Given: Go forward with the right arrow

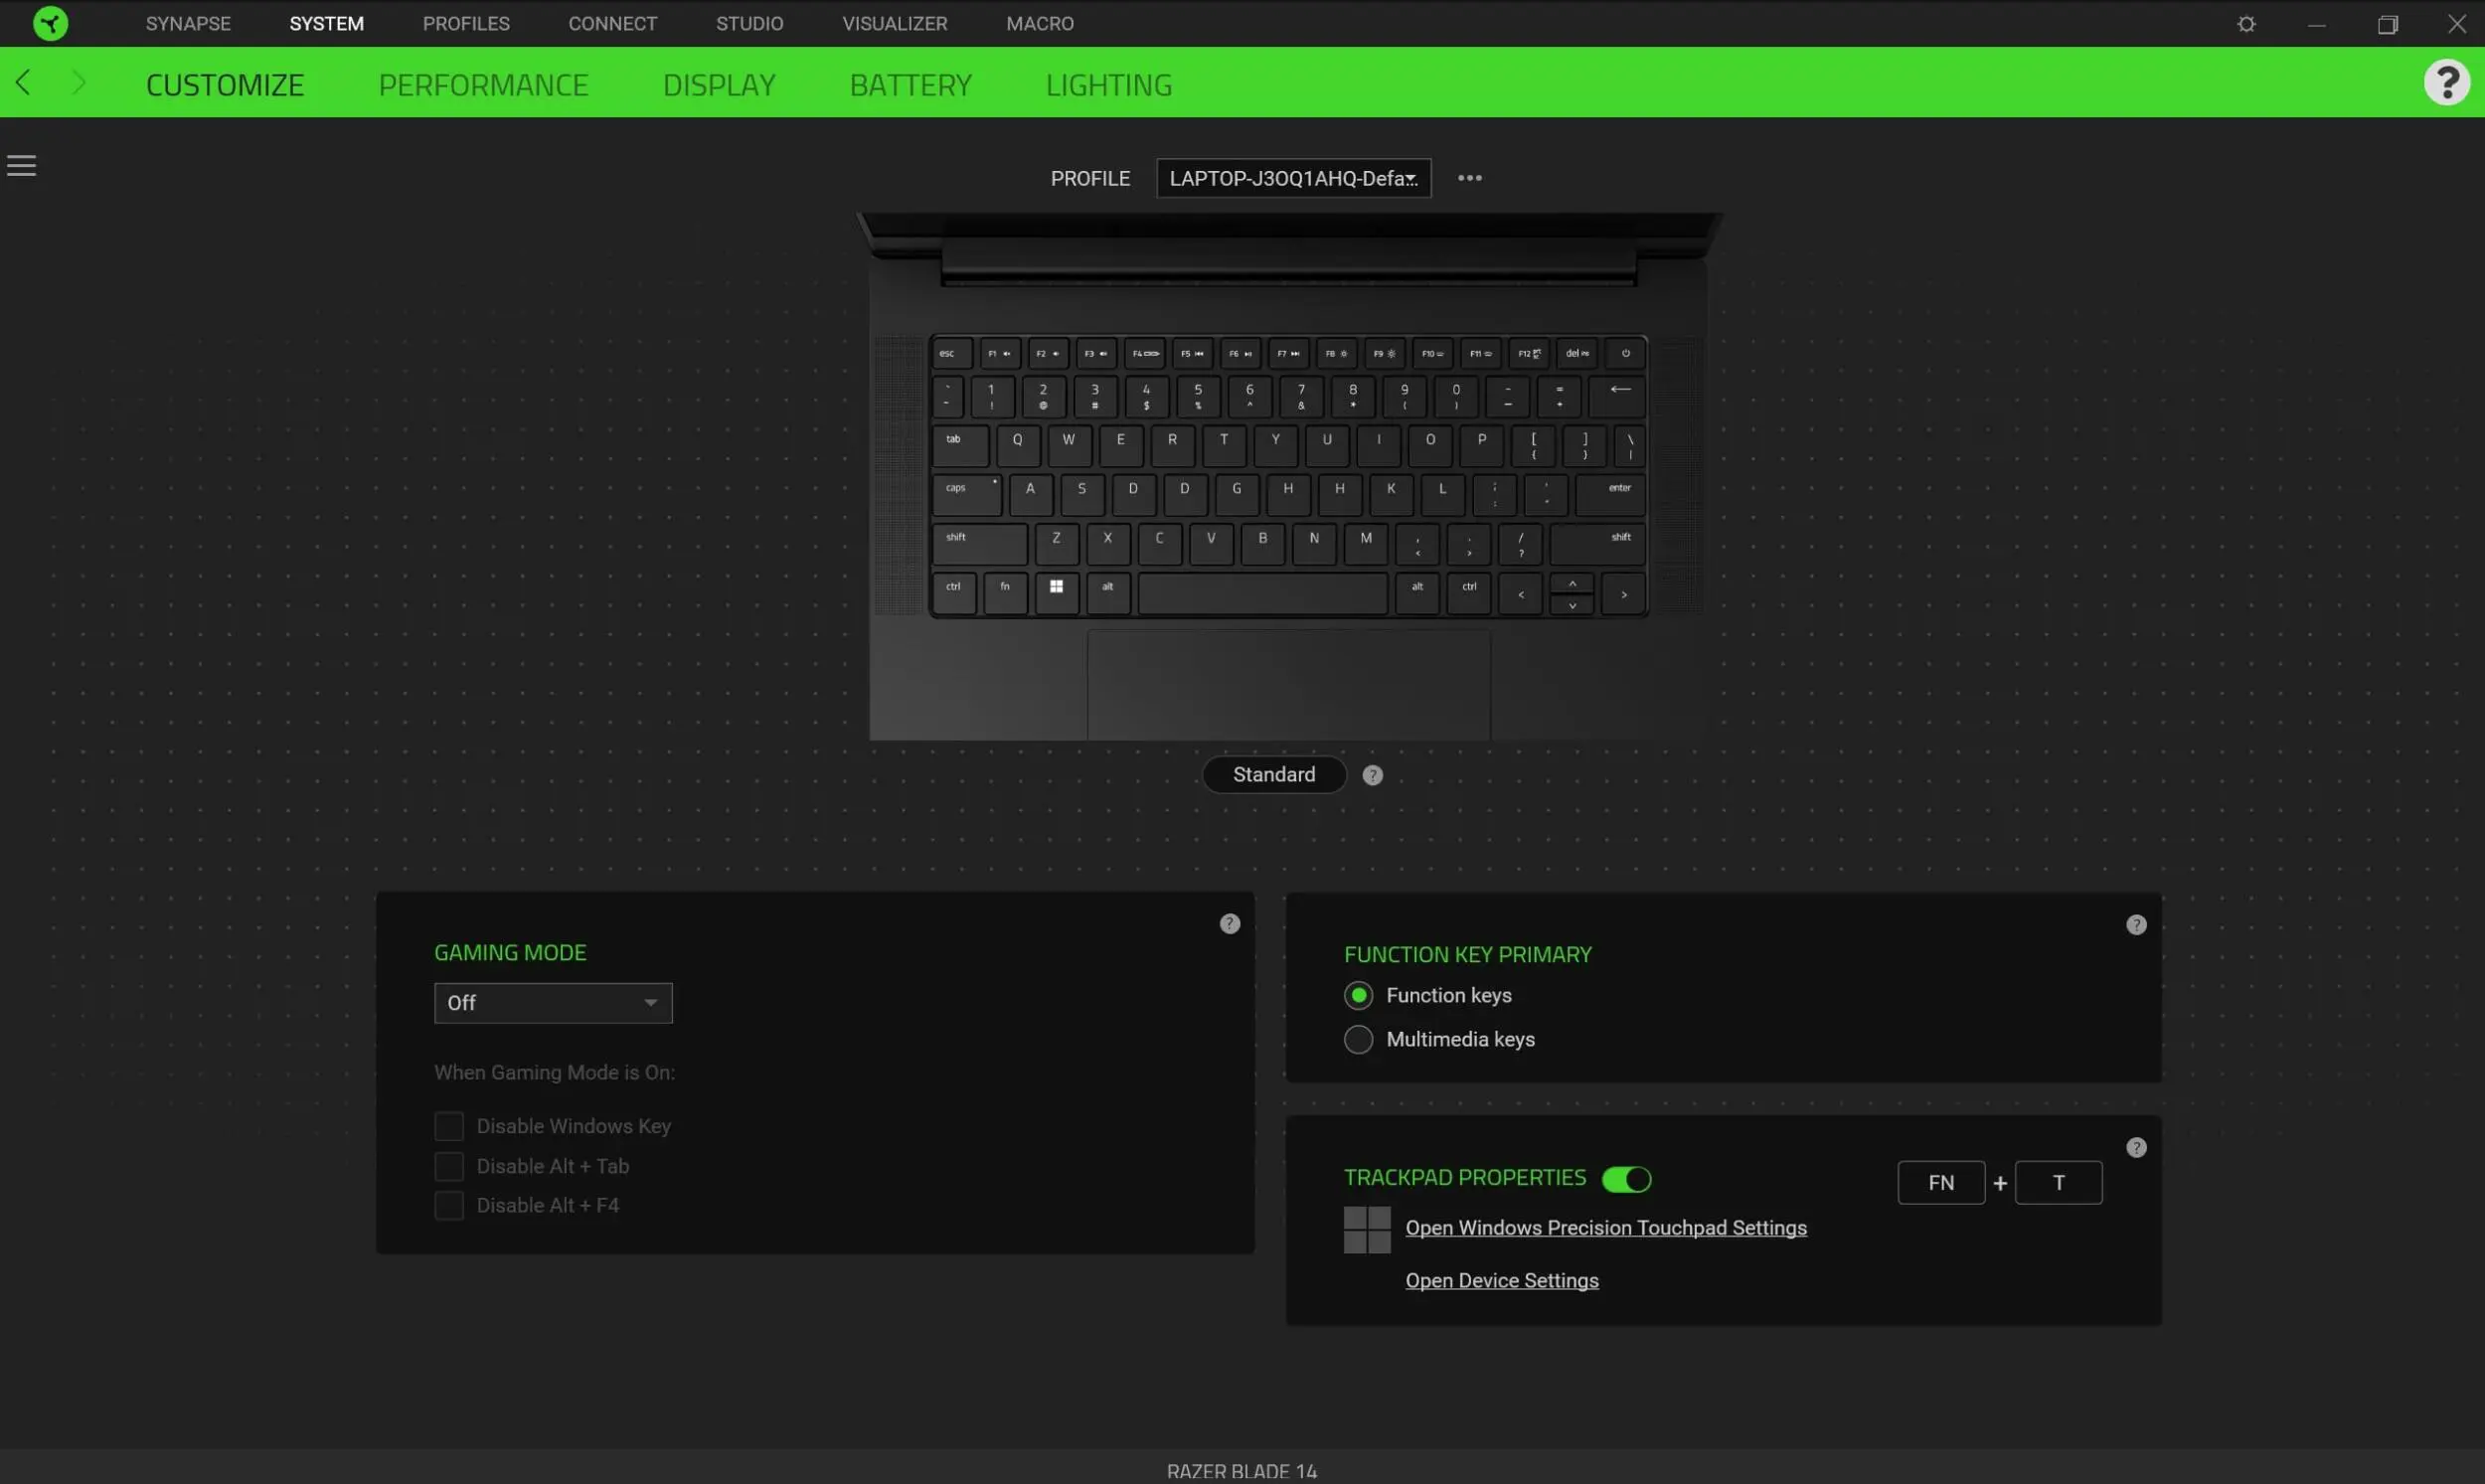Looking at the screenshot, I should [x=78, y=83].
